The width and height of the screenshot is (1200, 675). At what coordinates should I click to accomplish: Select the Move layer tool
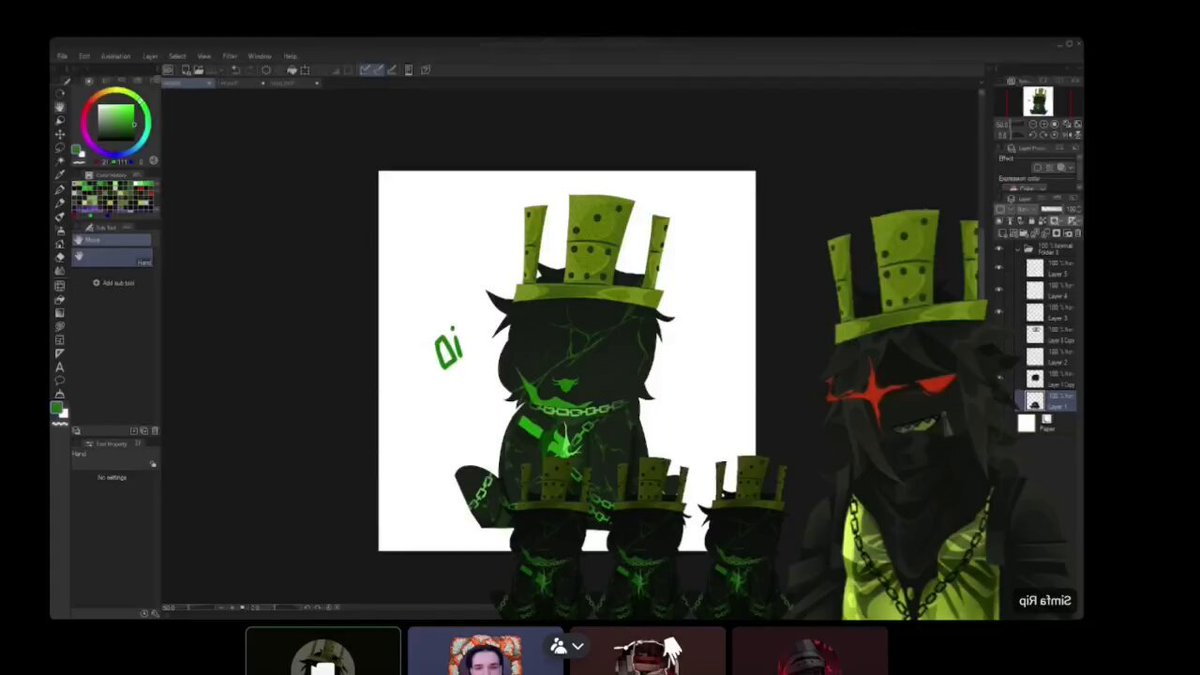pos(60,133)
